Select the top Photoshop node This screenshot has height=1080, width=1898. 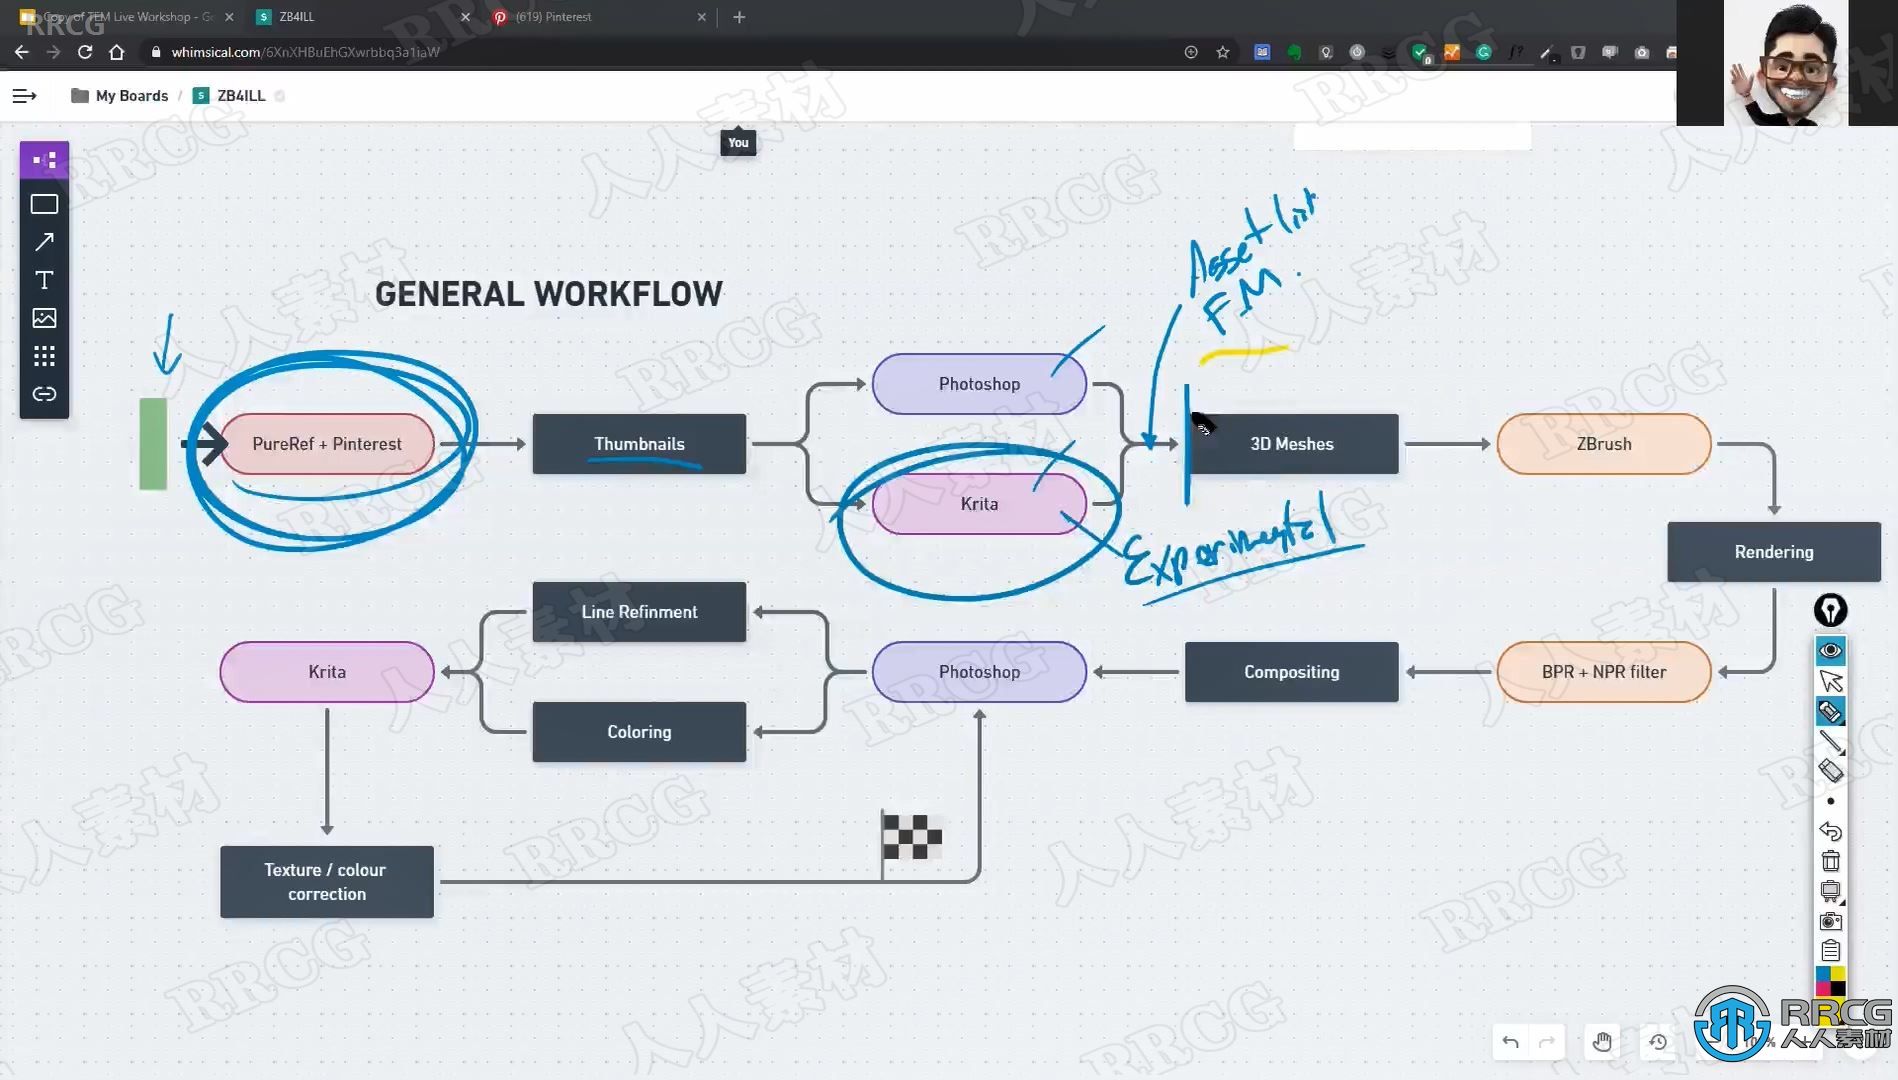click(979, 384)
